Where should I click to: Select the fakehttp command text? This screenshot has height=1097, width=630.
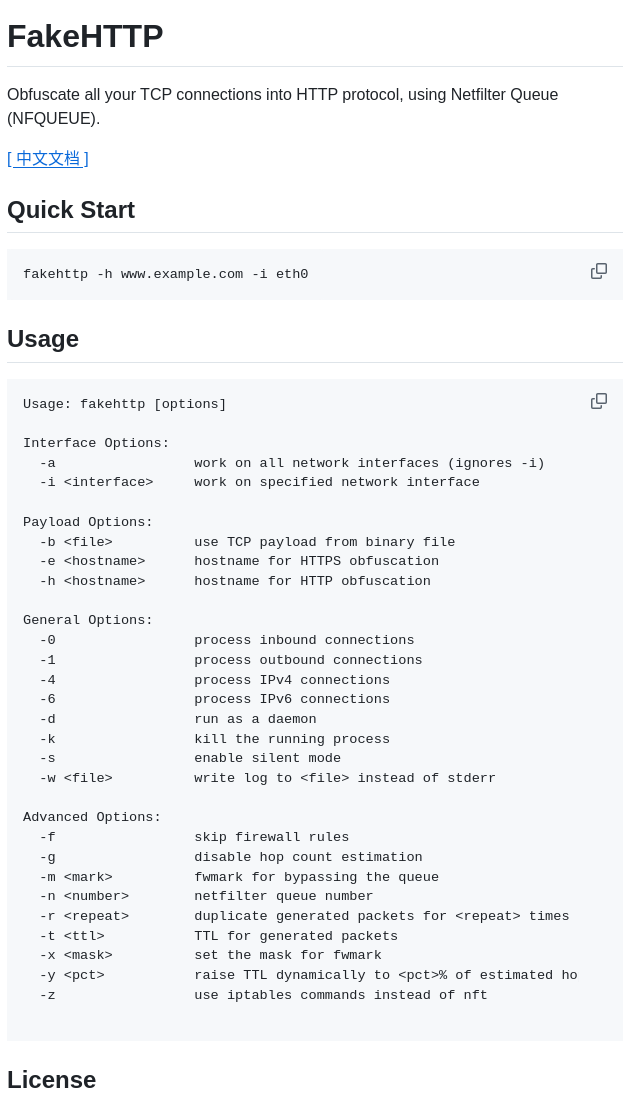click(x=165, y=274)
